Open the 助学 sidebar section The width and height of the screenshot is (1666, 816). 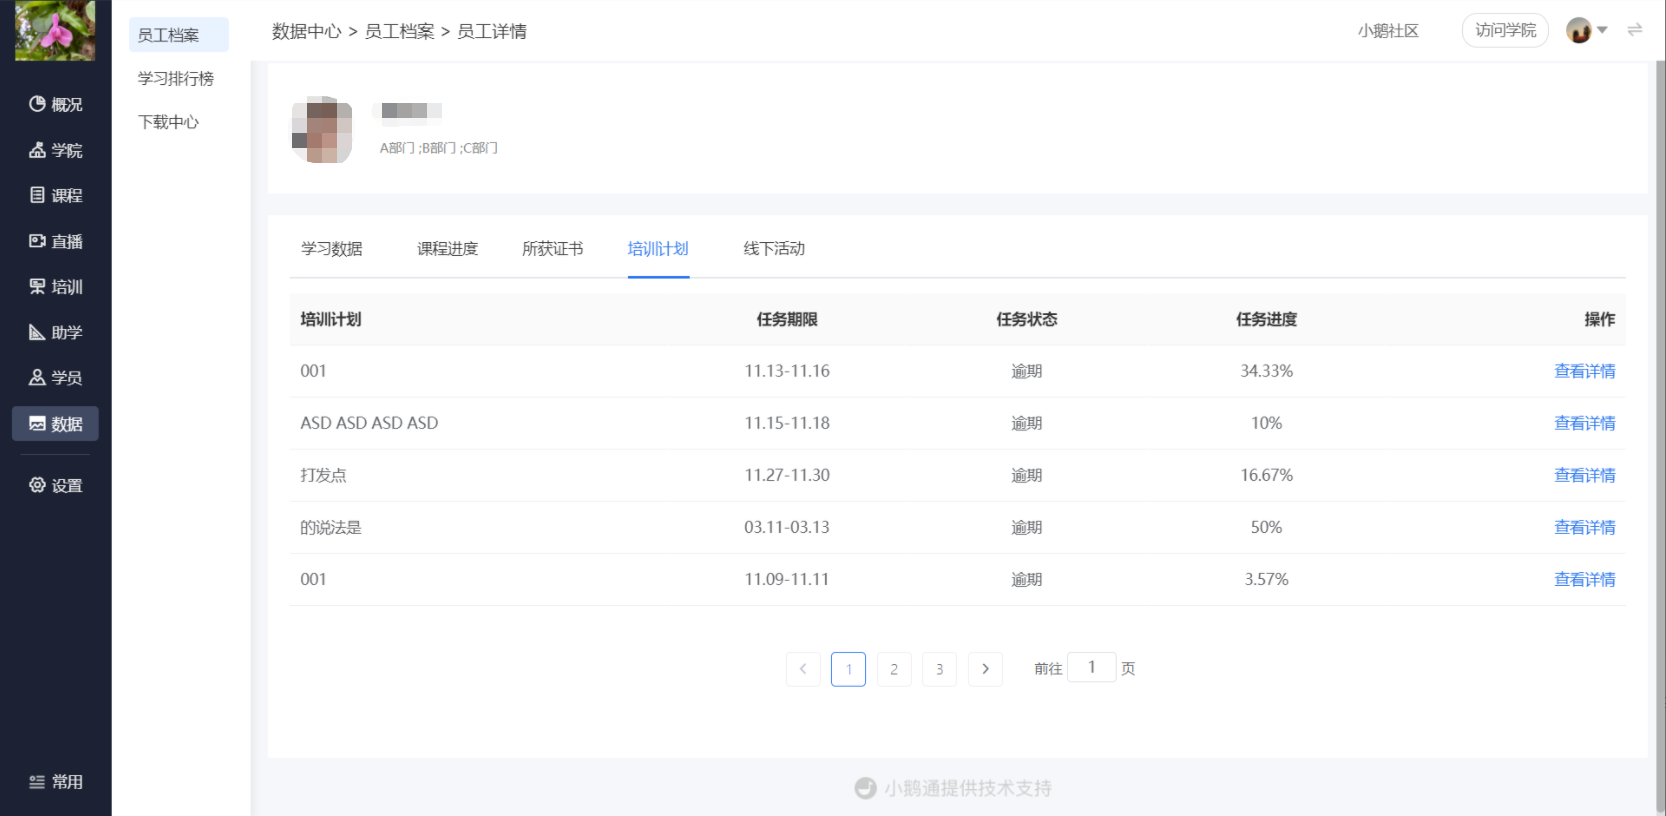pos(55,332)
